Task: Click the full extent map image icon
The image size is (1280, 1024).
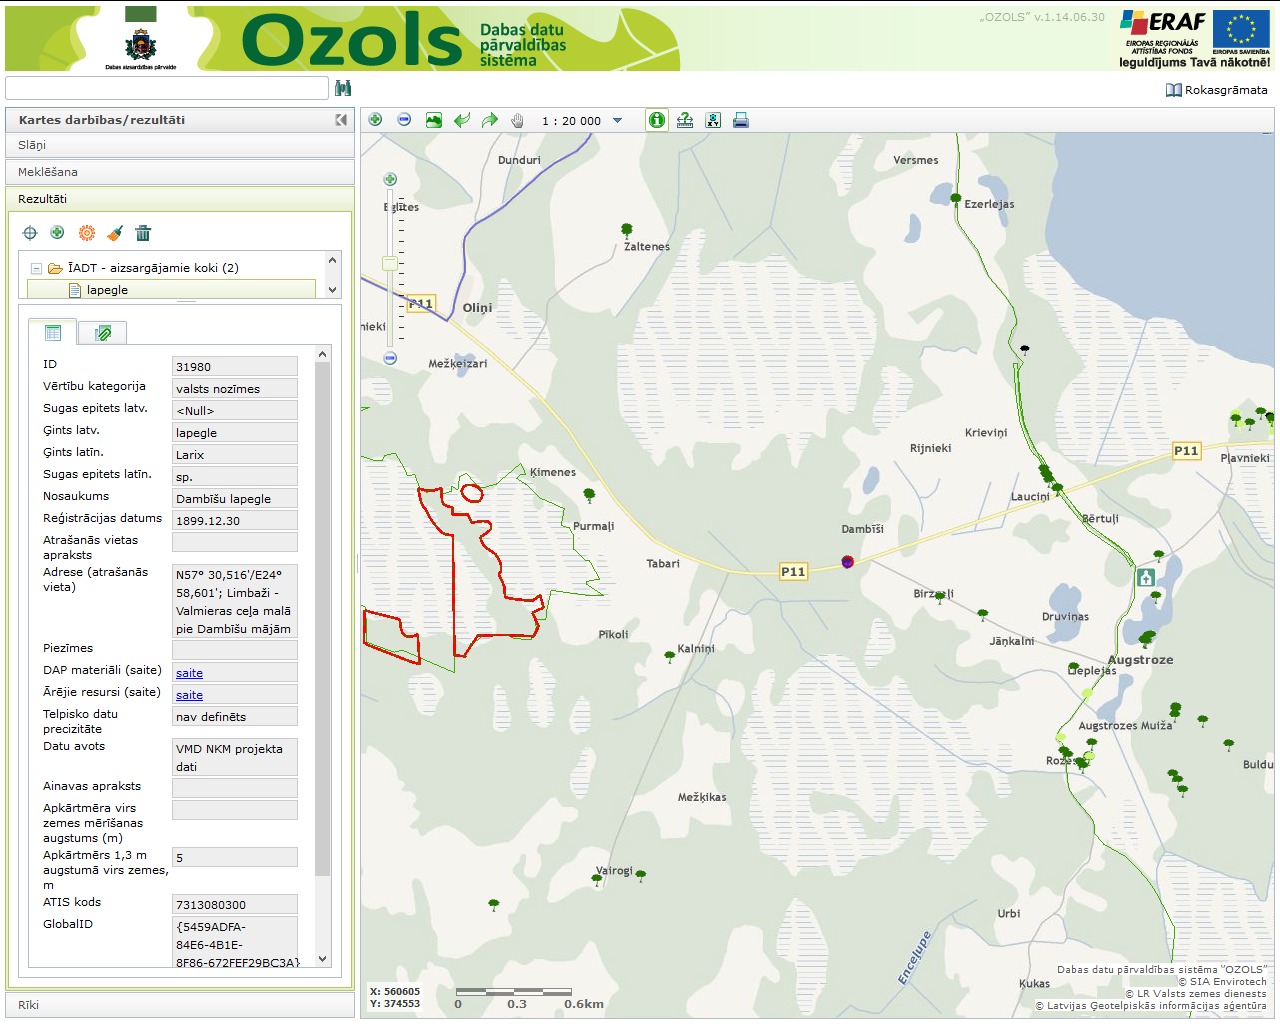Action: tap(433, 120)
